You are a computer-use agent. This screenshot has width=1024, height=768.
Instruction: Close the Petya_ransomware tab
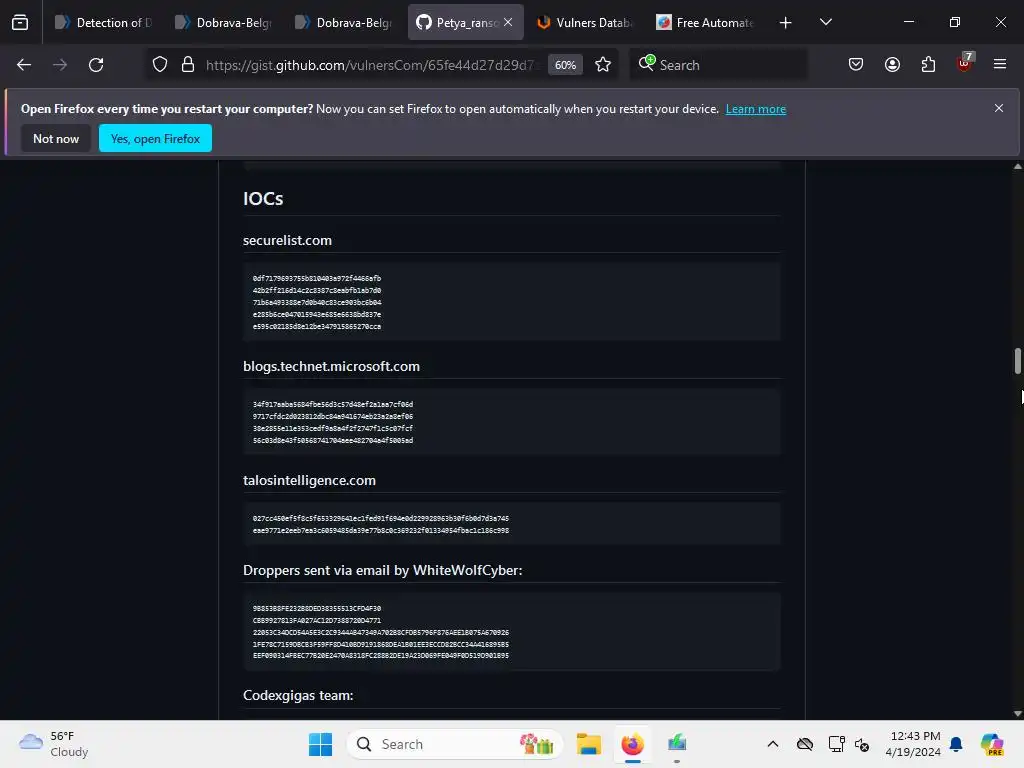[x=508, y=22]
